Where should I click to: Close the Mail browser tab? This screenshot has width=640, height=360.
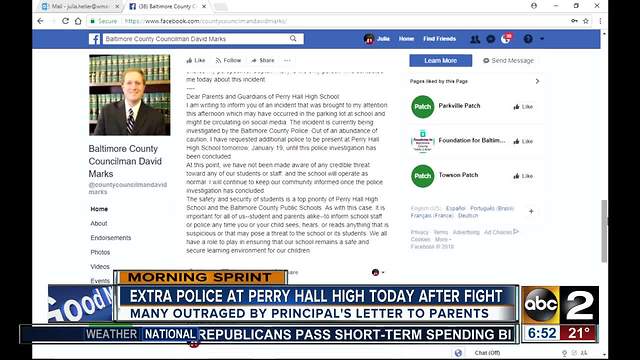pyautogui.click(x=117, y=6)
